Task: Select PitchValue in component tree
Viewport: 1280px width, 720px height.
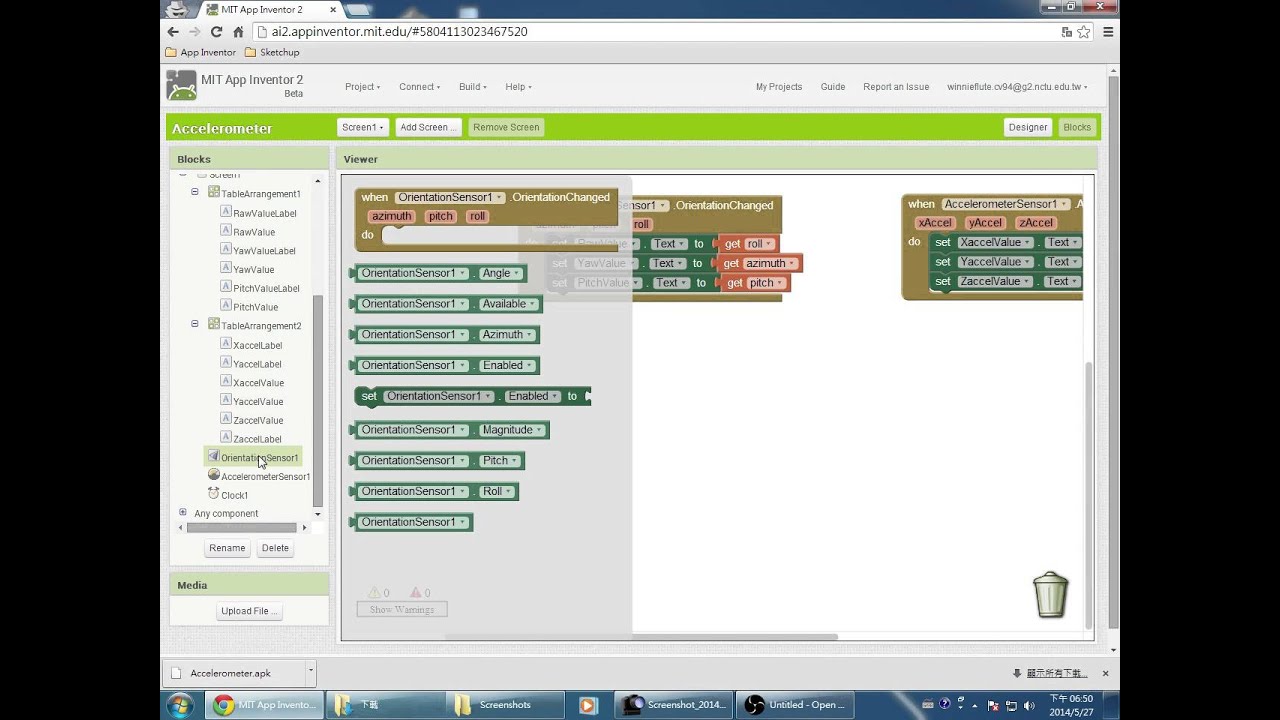Action: click(x=255, y=307)
